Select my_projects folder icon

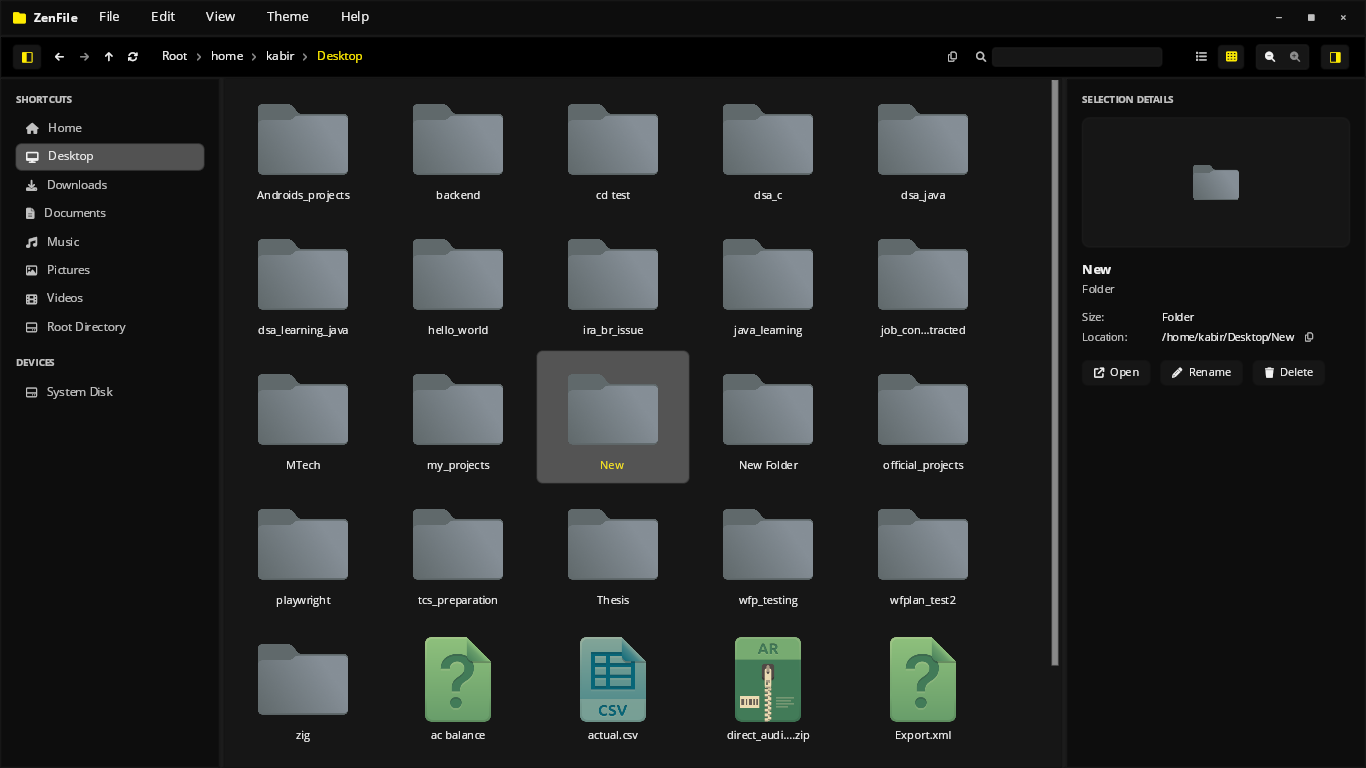[x=458, y=410]
